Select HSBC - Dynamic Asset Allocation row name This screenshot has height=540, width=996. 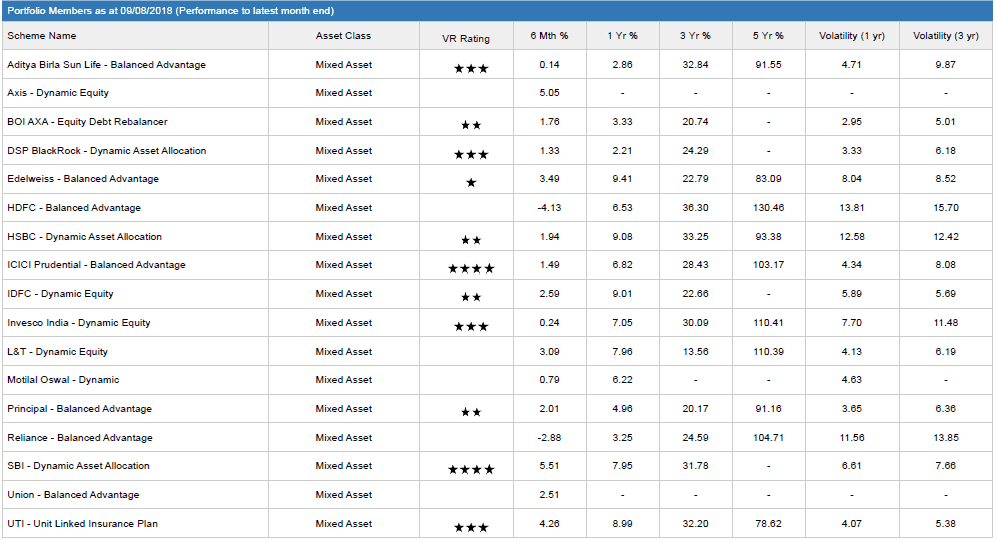tap(84, 237)
